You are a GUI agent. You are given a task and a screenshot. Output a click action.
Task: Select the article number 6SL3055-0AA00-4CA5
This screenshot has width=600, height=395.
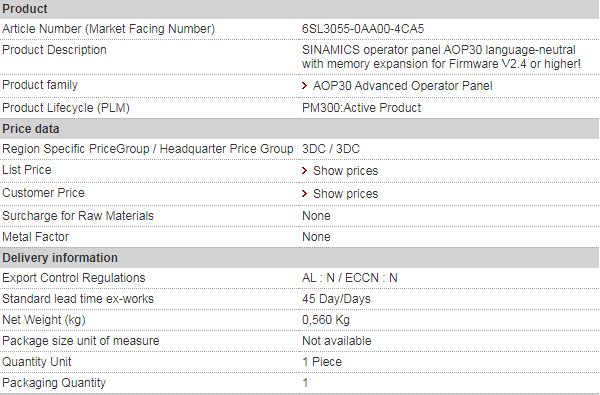(x=363, y=29)
